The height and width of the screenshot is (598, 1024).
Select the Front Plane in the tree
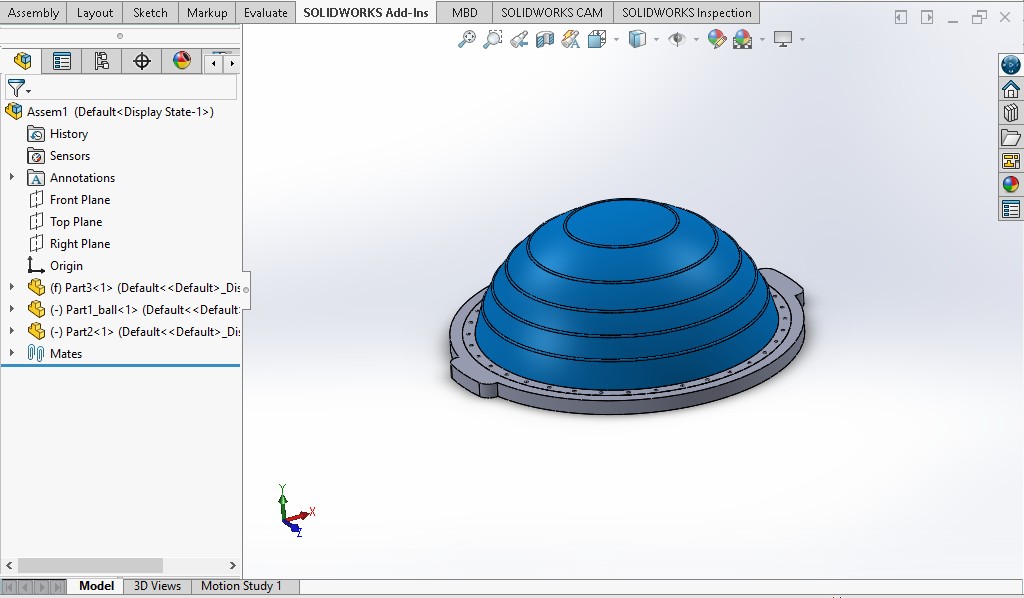(x=80, y=199)
